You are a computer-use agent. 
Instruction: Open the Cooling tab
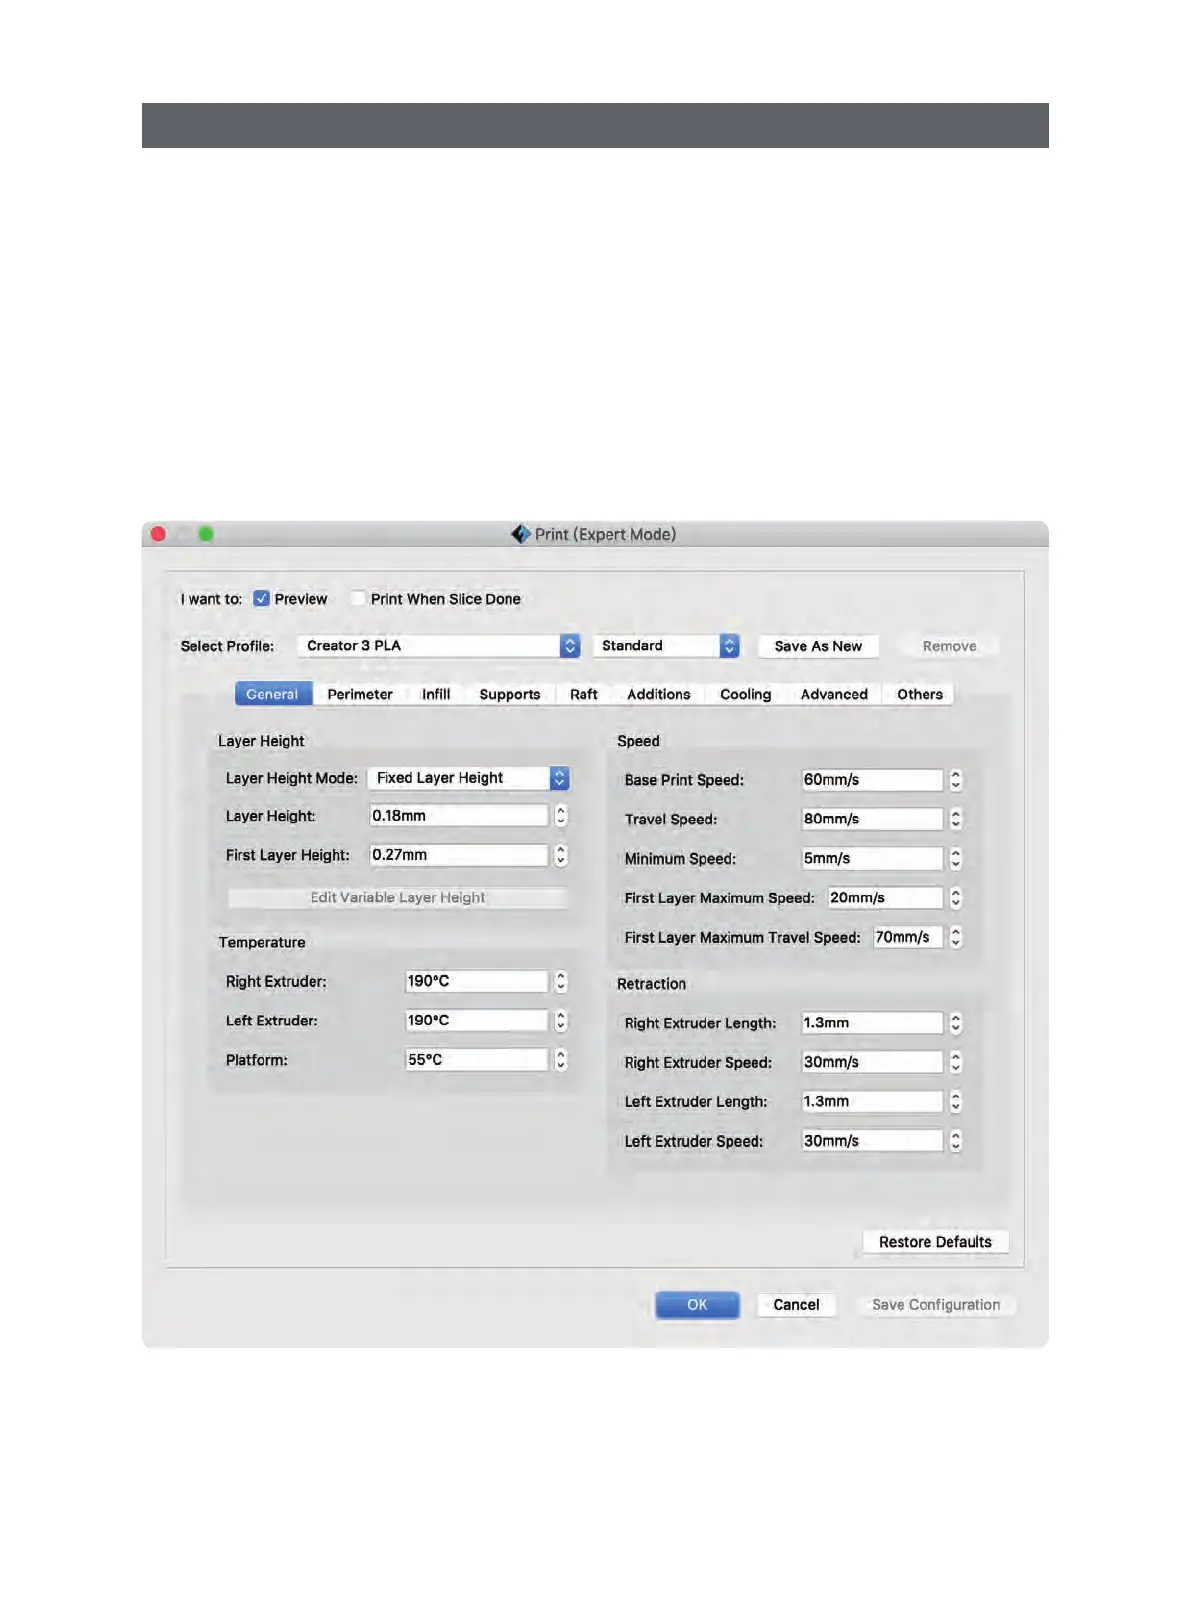(x=746, y=694)
